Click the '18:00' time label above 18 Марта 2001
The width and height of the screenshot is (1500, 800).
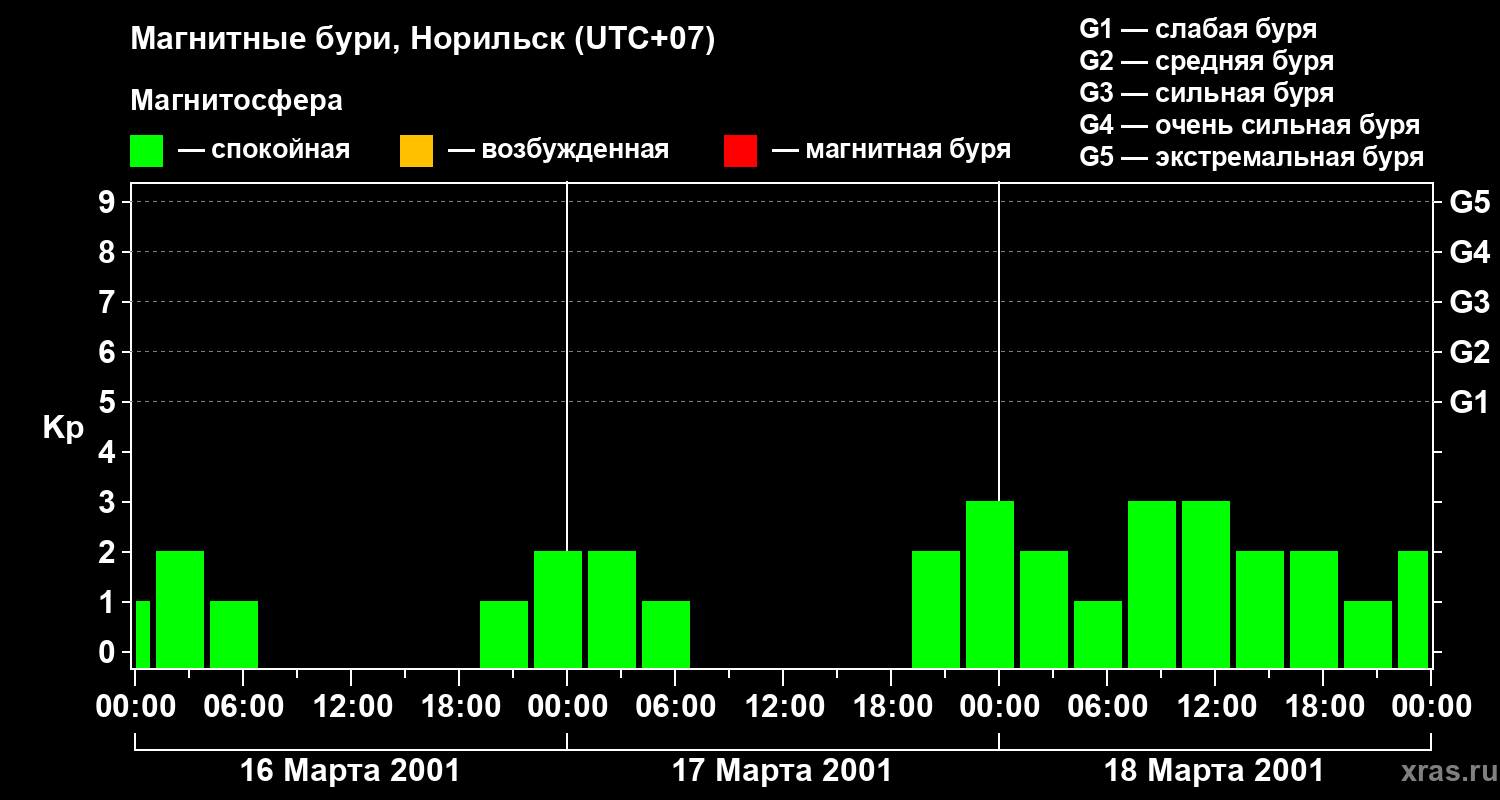tap(1323, 707)
